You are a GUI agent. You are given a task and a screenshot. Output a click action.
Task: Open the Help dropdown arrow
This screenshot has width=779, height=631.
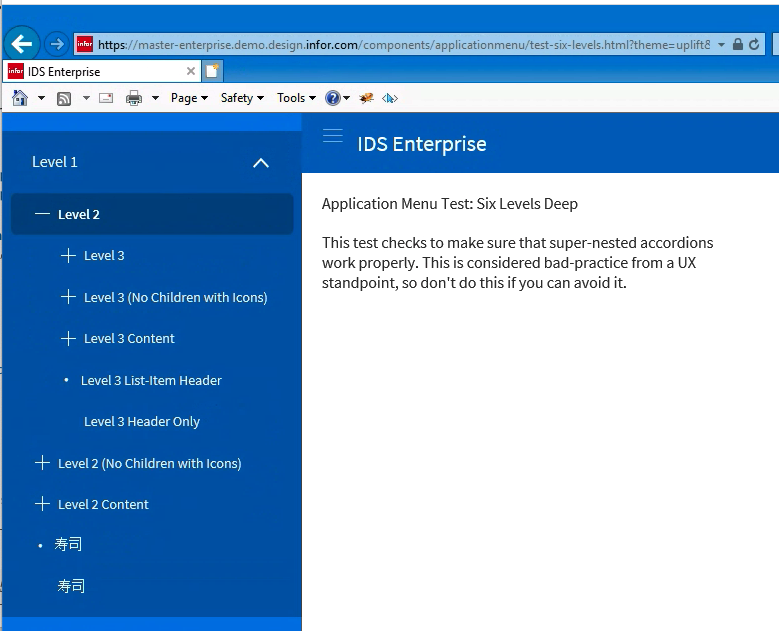346,98
